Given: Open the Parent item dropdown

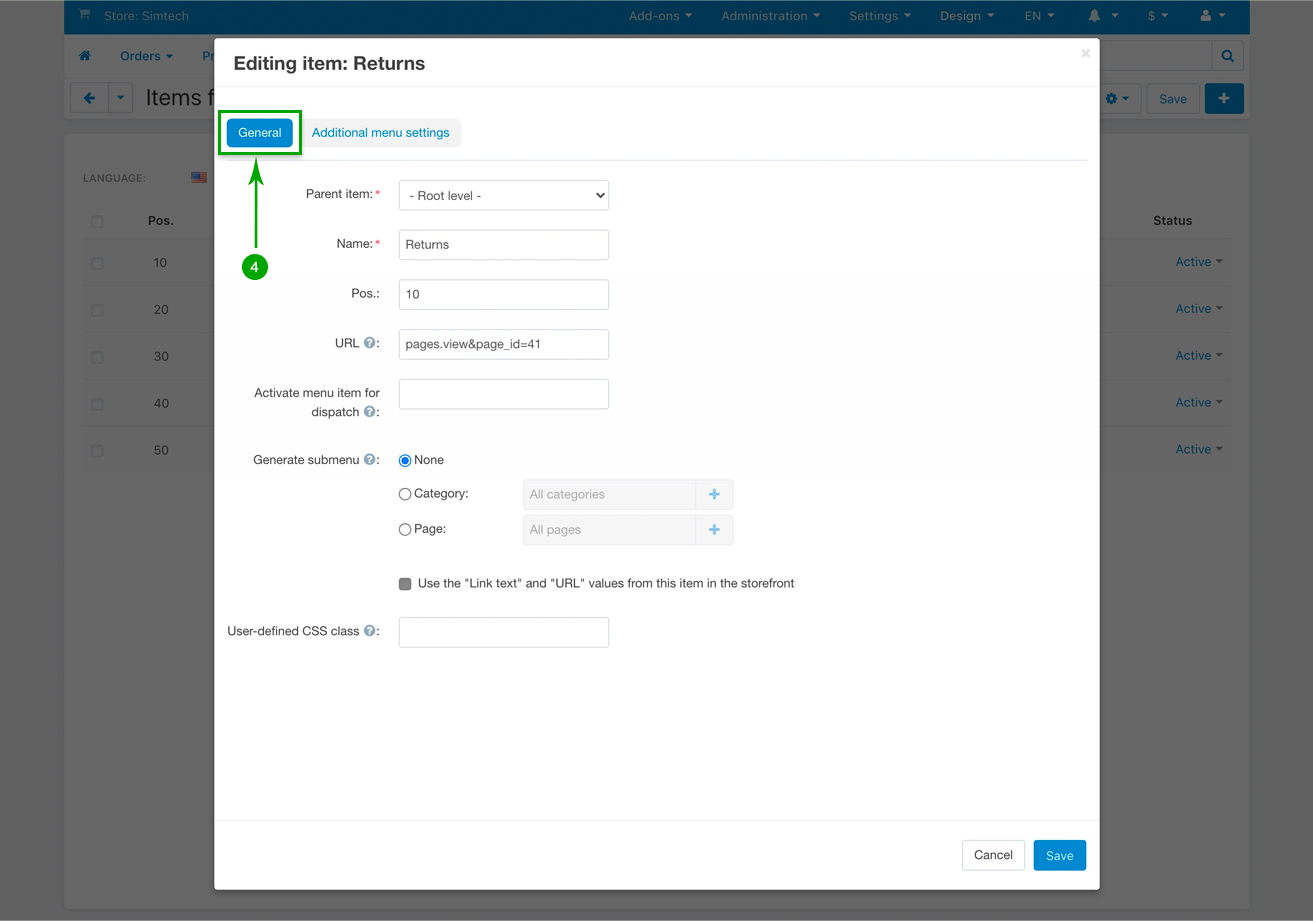Looking at the screenshot, I should 503,195.
